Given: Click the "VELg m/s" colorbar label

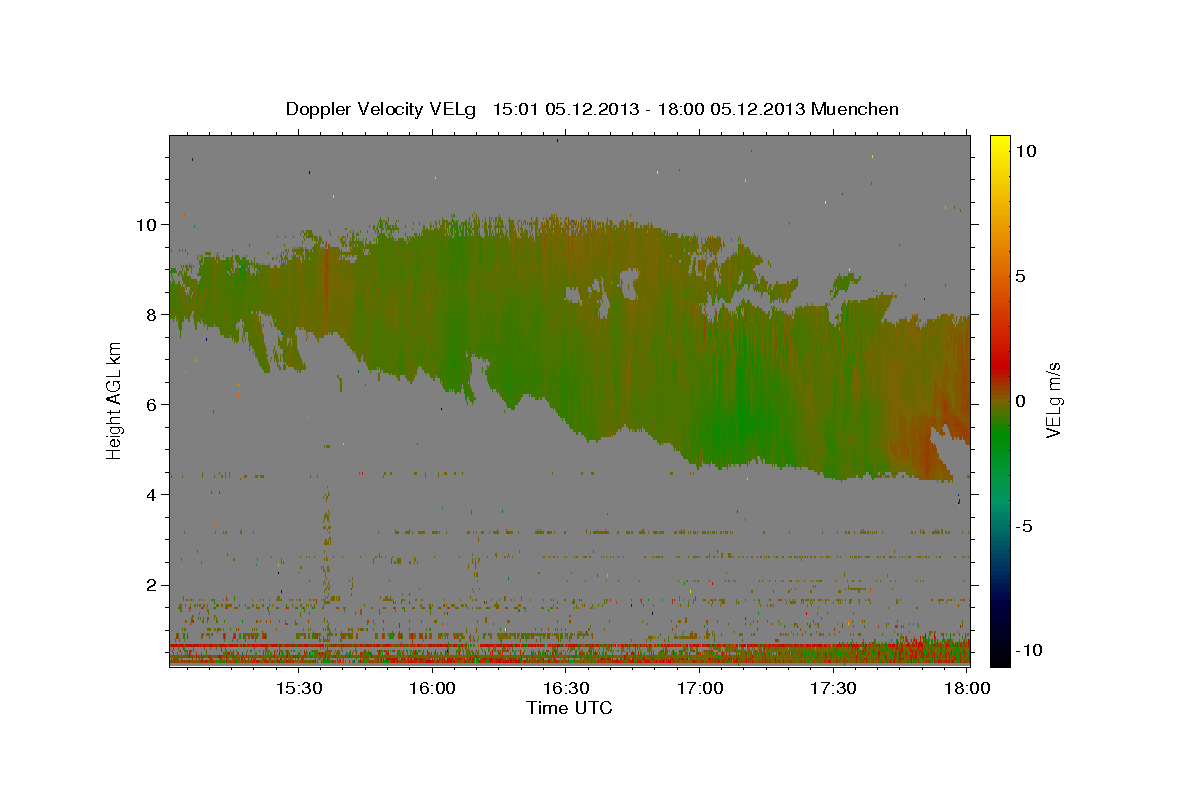Looking at the screenshot, I should tap(1054, 400).
